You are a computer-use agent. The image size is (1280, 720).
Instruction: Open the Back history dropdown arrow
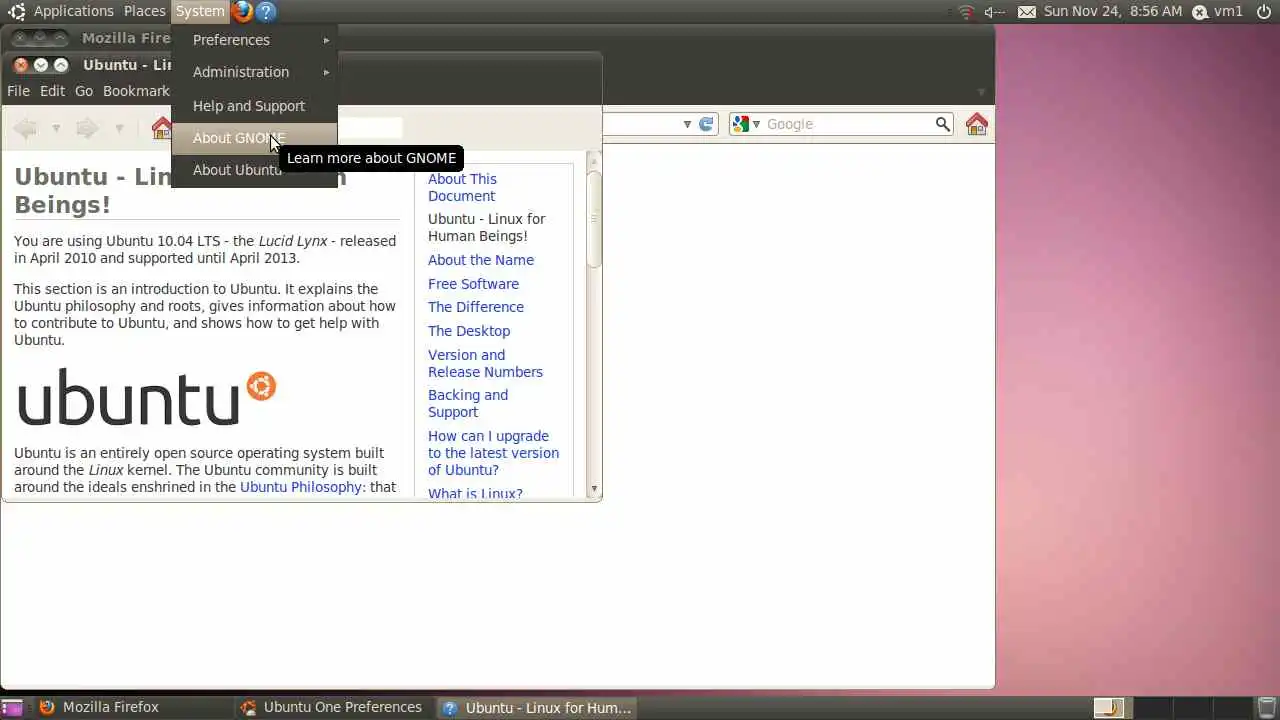[x=56, y=128]
